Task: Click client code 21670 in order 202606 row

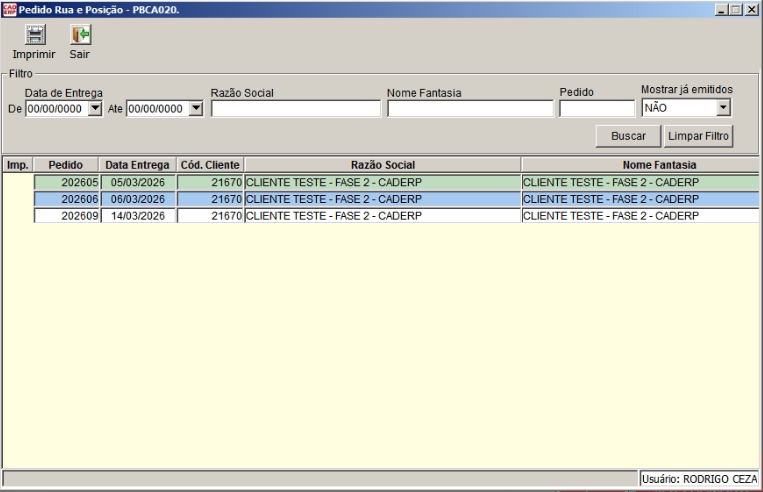Action: click(x=210, y=199)
